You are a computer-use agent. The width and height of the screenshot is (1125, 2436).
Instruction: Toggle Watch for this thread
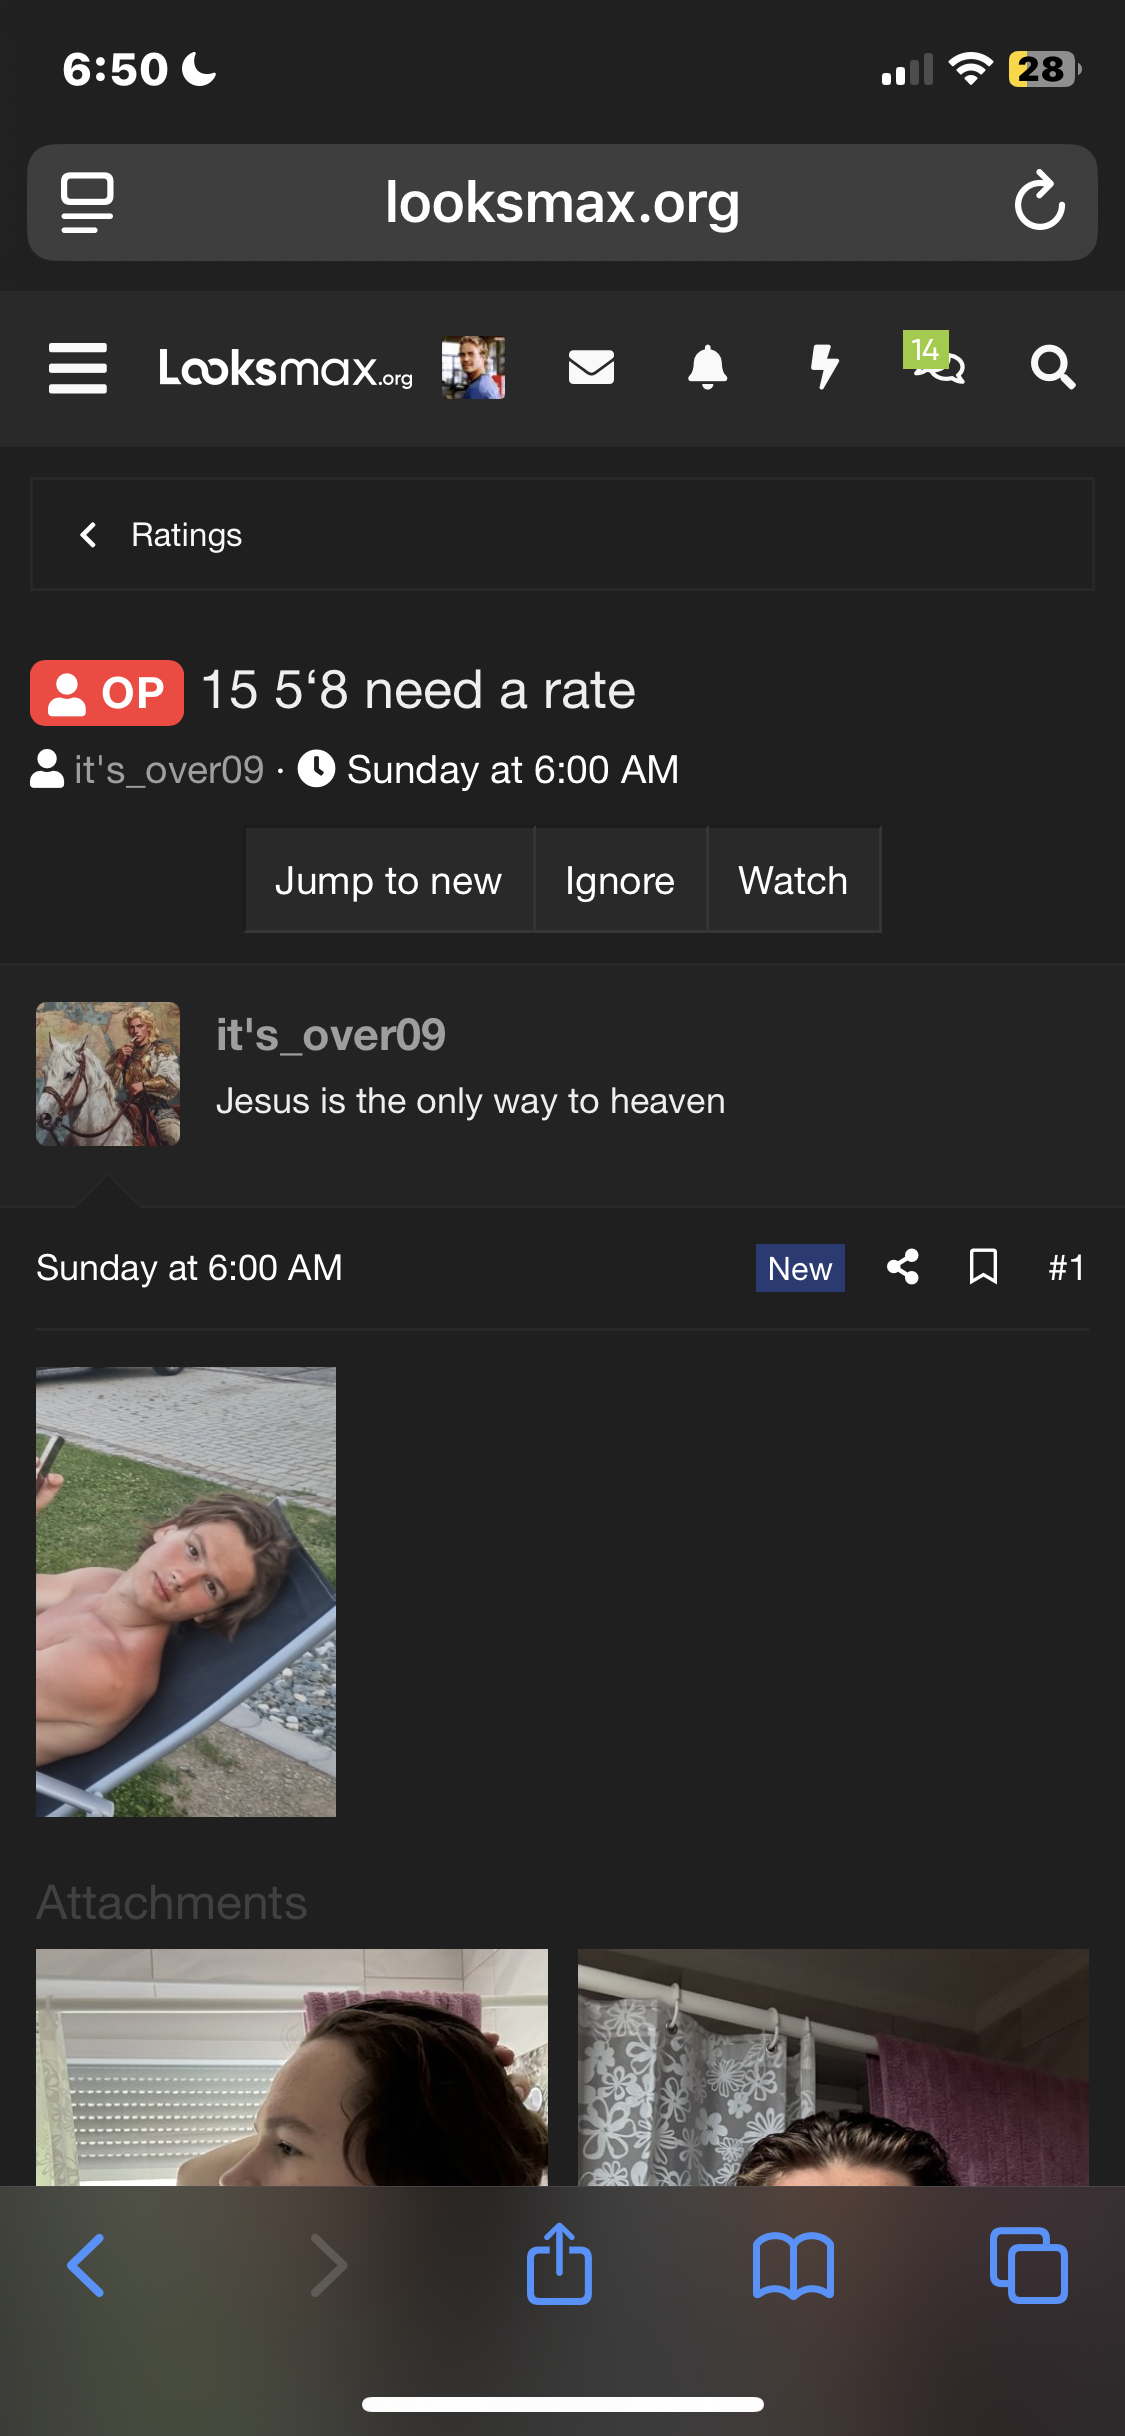click(793, 881)
